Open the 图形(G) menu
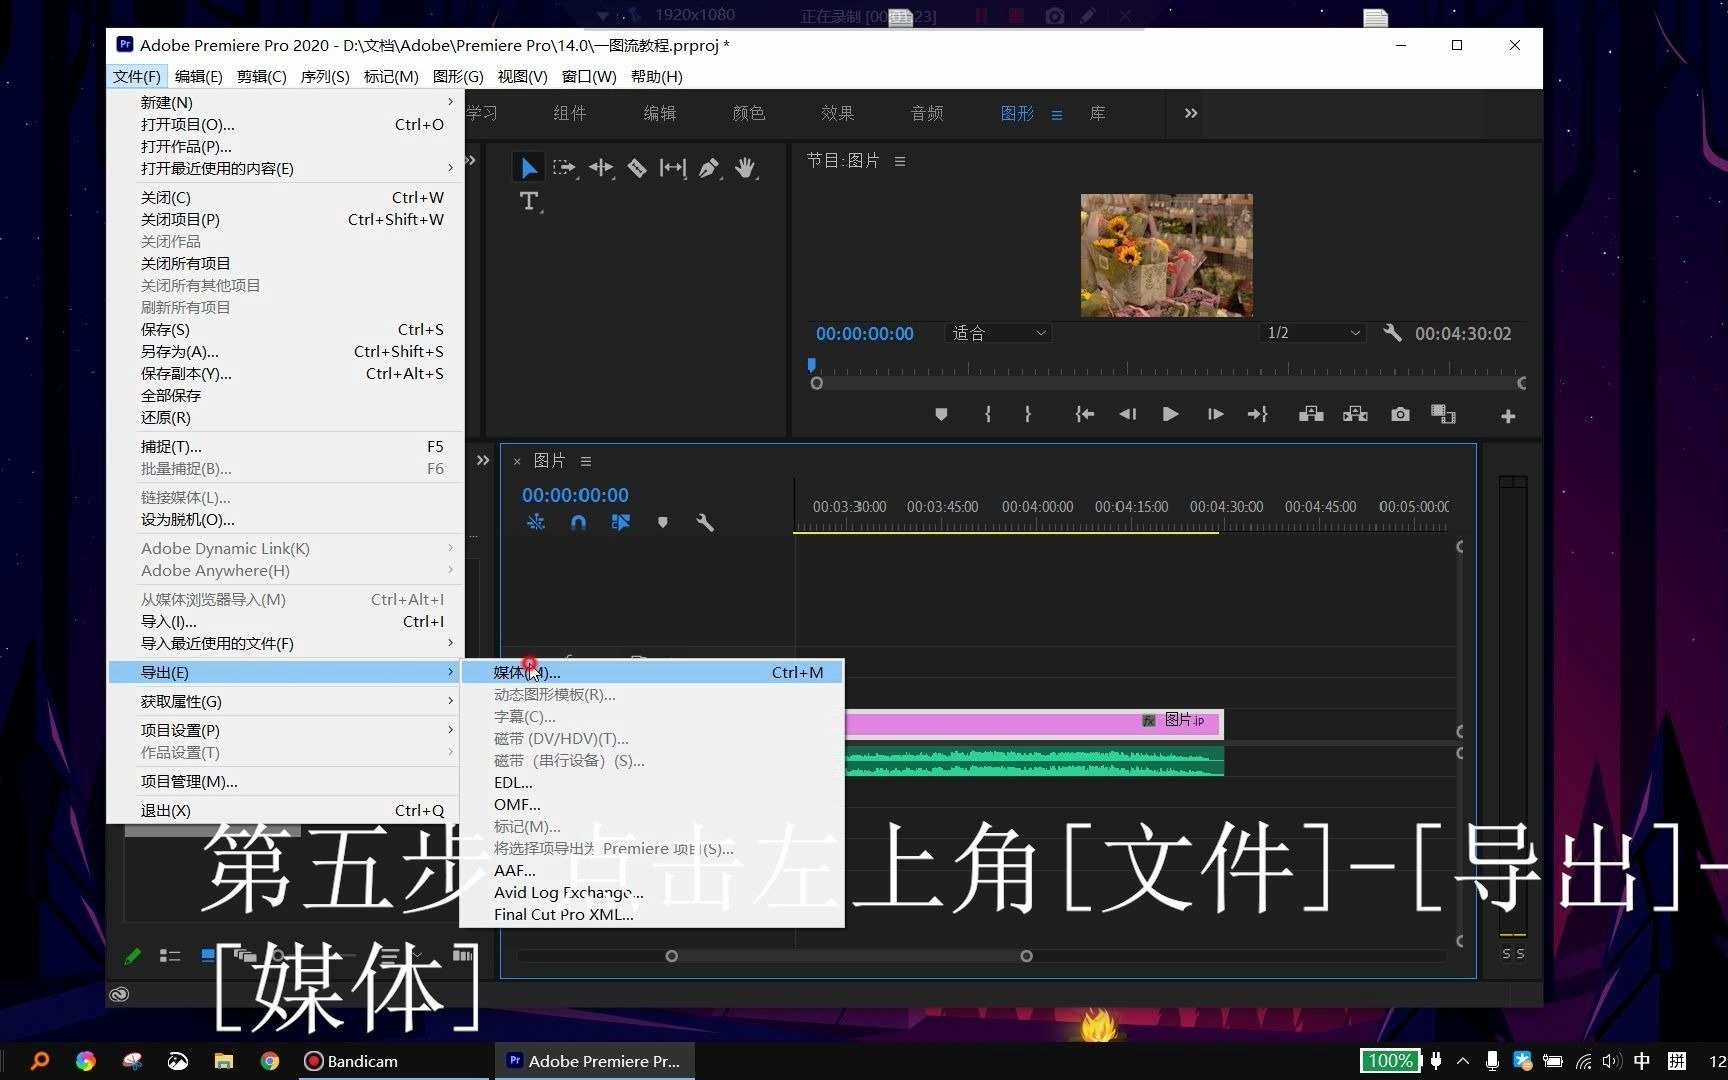This screenshot has width=1728, height=1080. pos(457,76)
